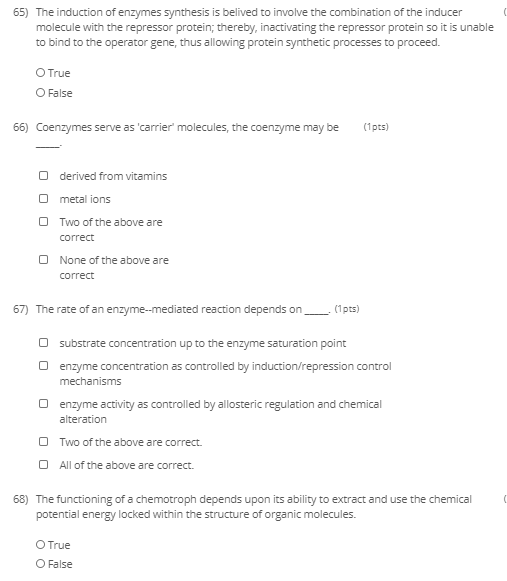Click question 65 induction of enzymes text

pos(265,27)
